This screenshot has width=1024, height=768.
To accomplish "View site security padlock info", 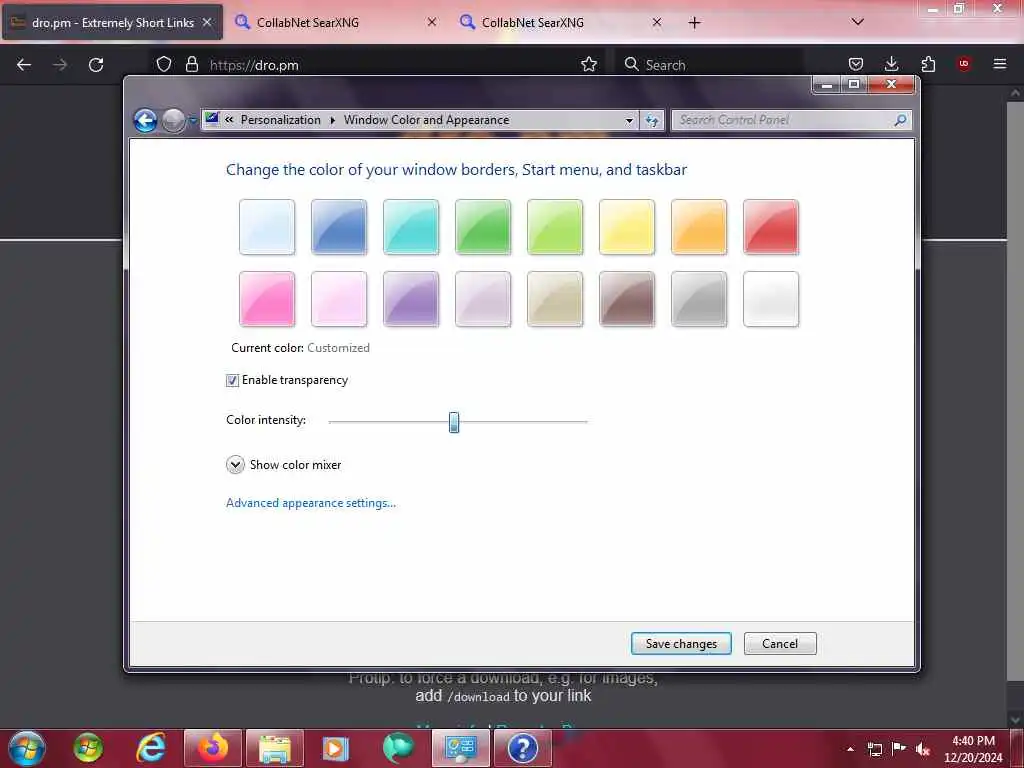I will [x=191, y=65].
